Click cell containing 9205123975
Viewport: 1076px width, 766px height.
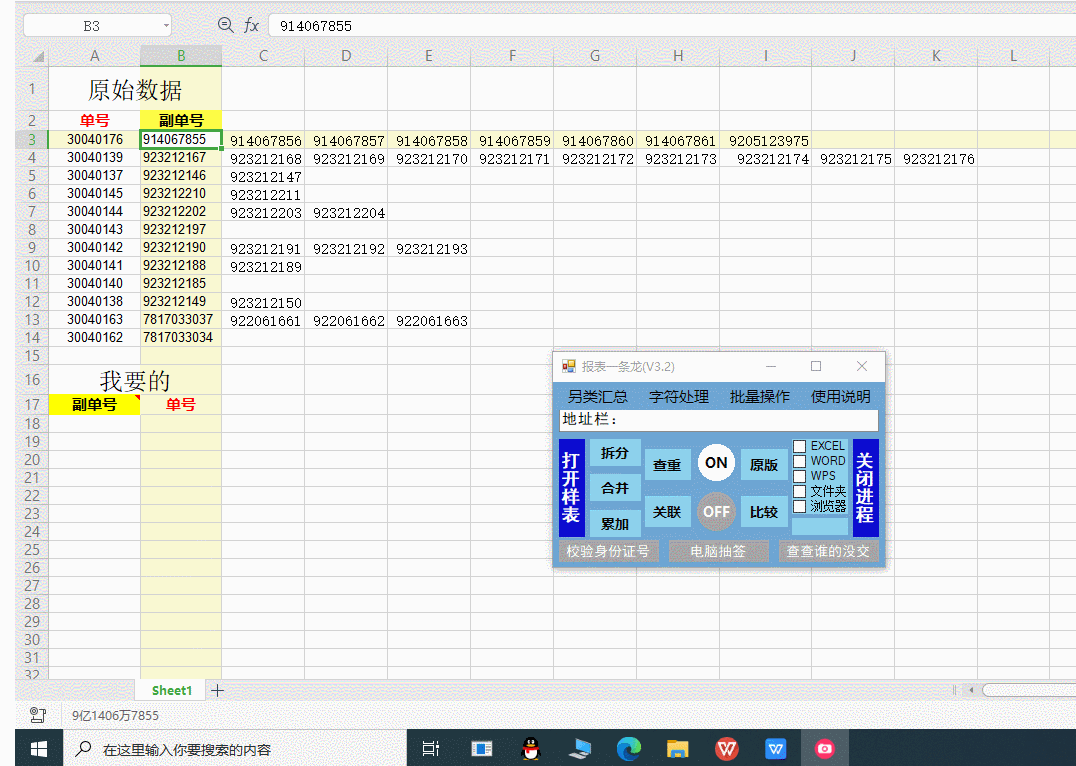click(766, 141)
